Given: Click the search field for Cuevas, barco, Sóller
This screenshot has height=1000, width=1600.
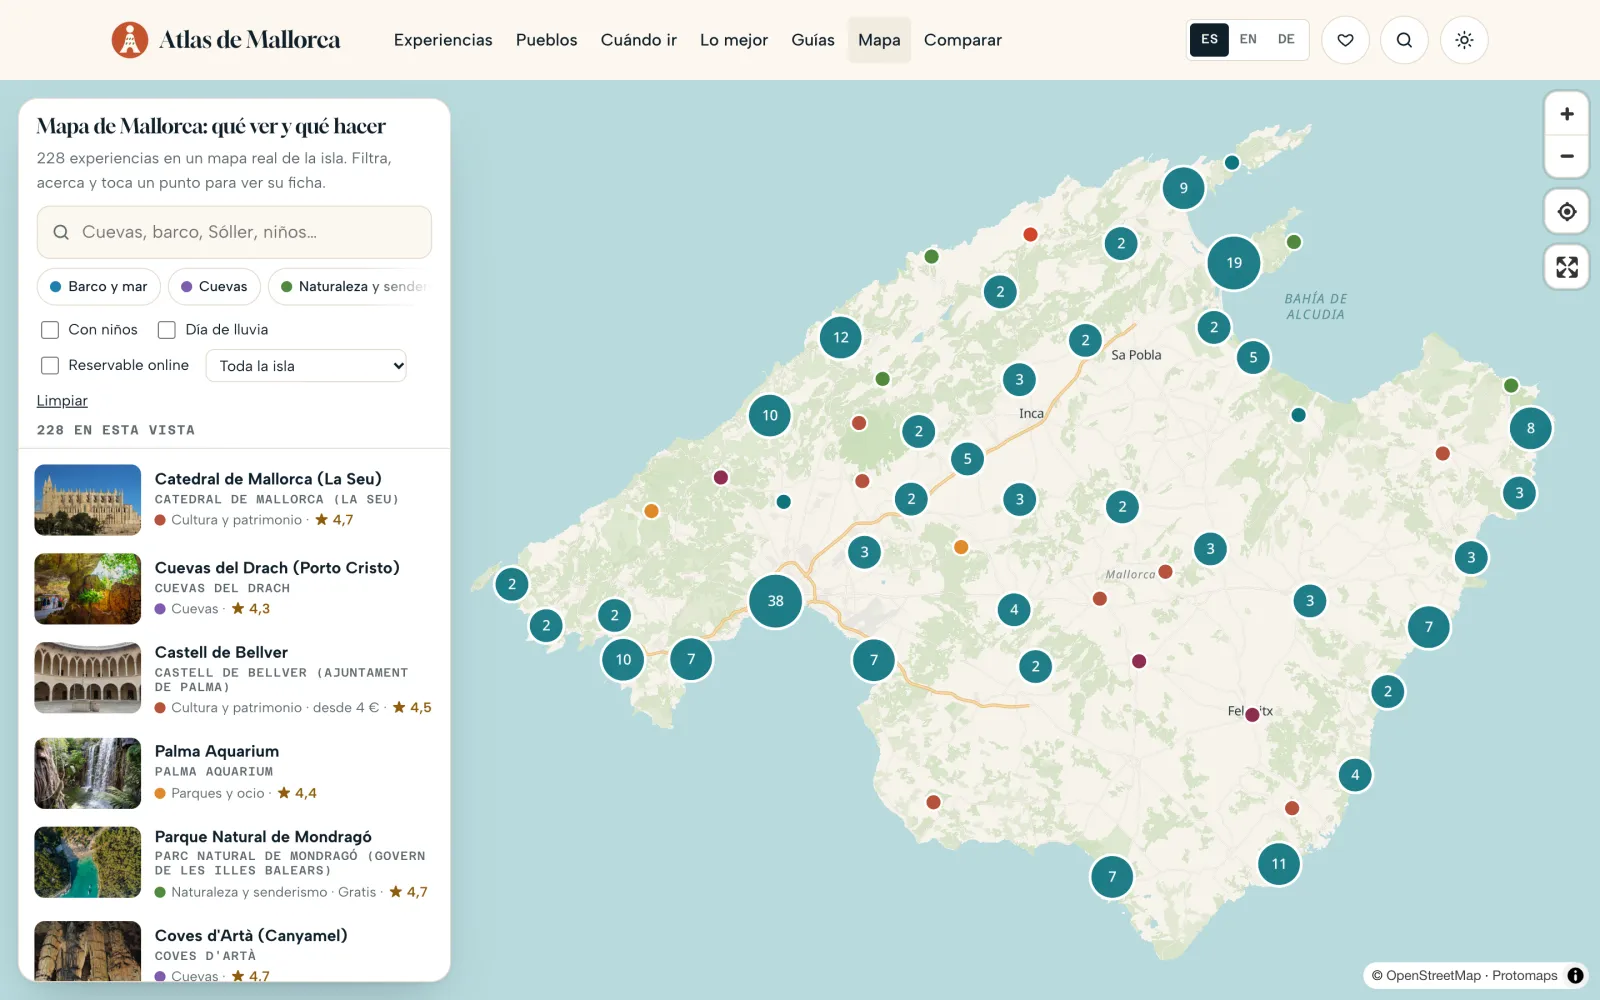Looking at the screenshot, I should tap(234, 232).
